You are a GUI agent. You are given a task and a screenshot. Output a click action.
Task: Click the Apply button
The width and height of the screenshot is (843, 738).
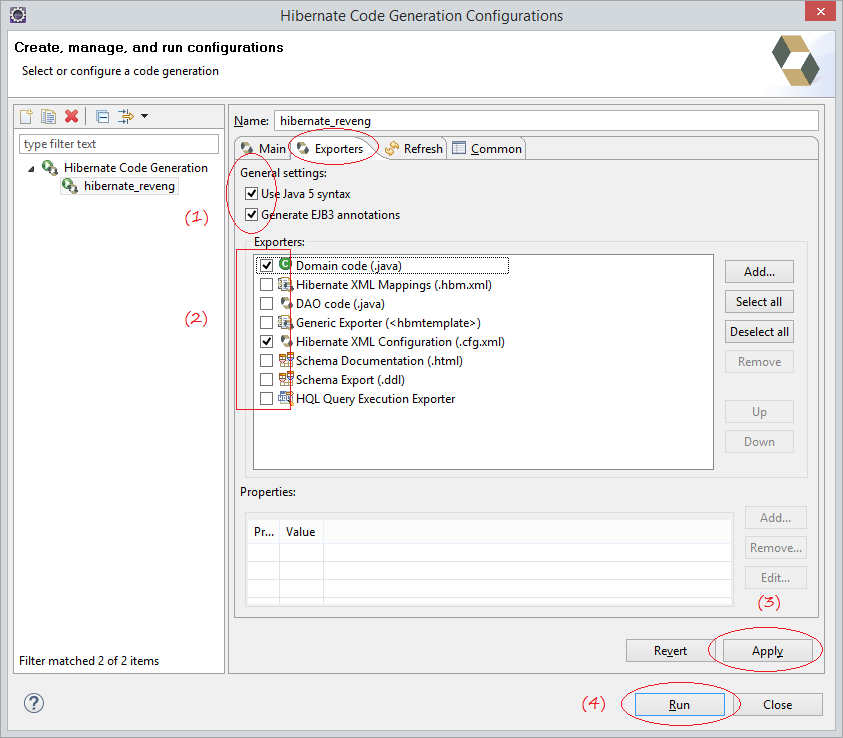coord(767,650)
